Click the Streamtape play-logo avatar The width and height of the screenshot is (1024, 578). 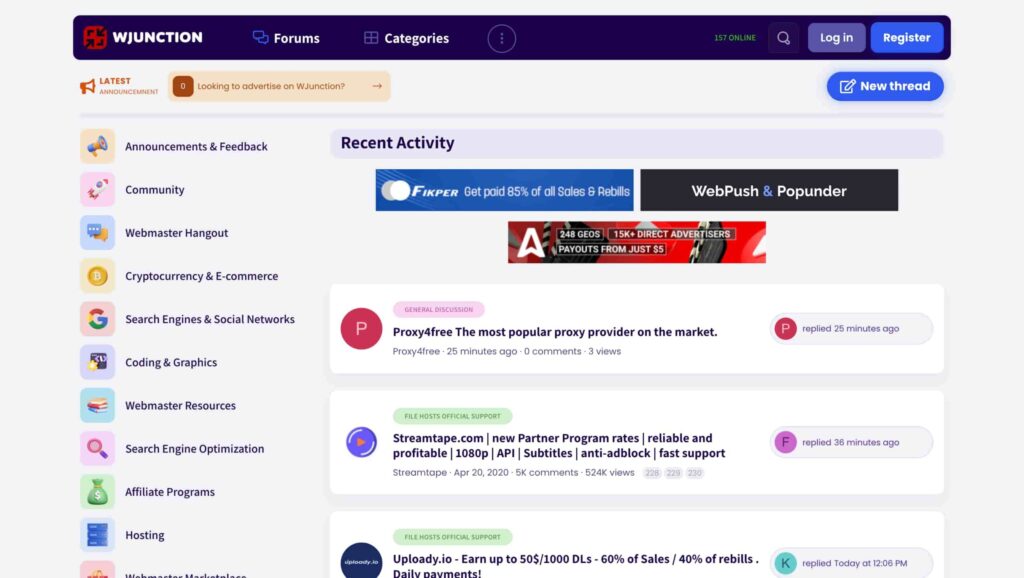(361, 442)
